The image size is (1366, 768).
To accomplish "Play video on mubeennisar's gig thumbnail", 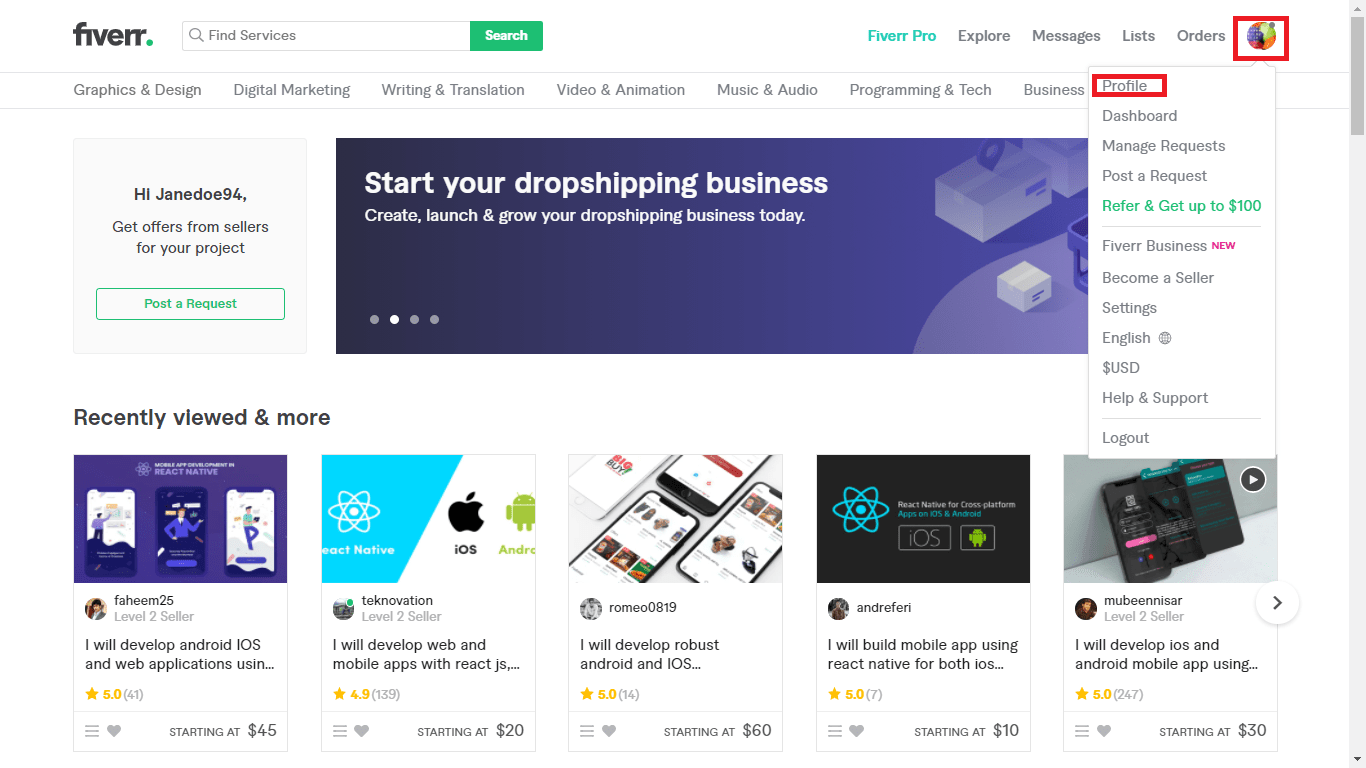I will tap(1253, 480).
